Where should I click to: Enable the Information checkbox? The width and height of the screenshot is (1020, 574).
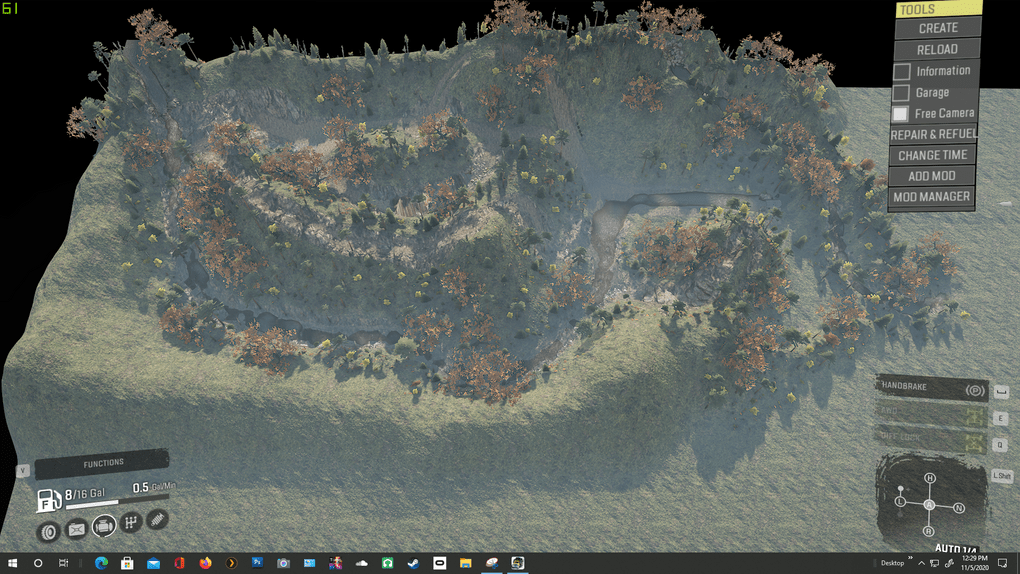(901, 72)
